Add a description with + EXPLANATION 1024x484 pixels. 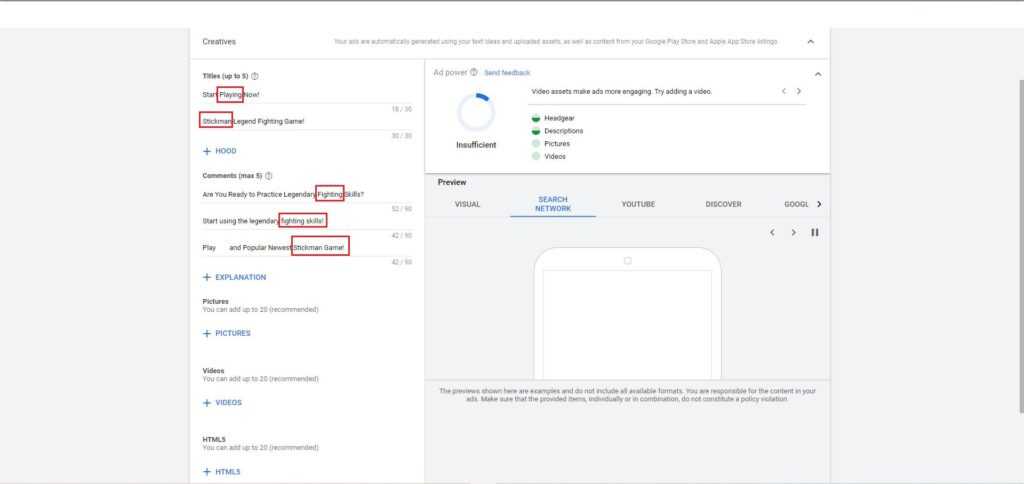point(234,278)
